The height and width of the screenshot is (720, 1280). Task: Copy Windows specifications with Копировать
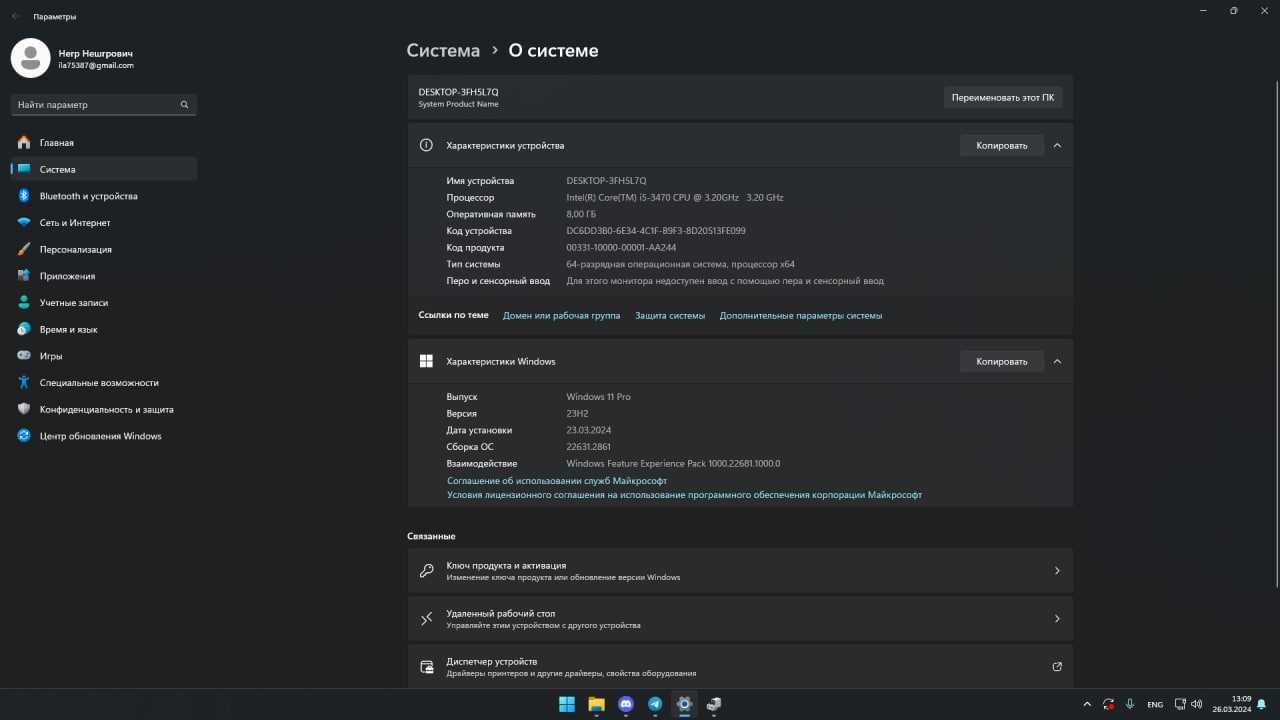1002,361
